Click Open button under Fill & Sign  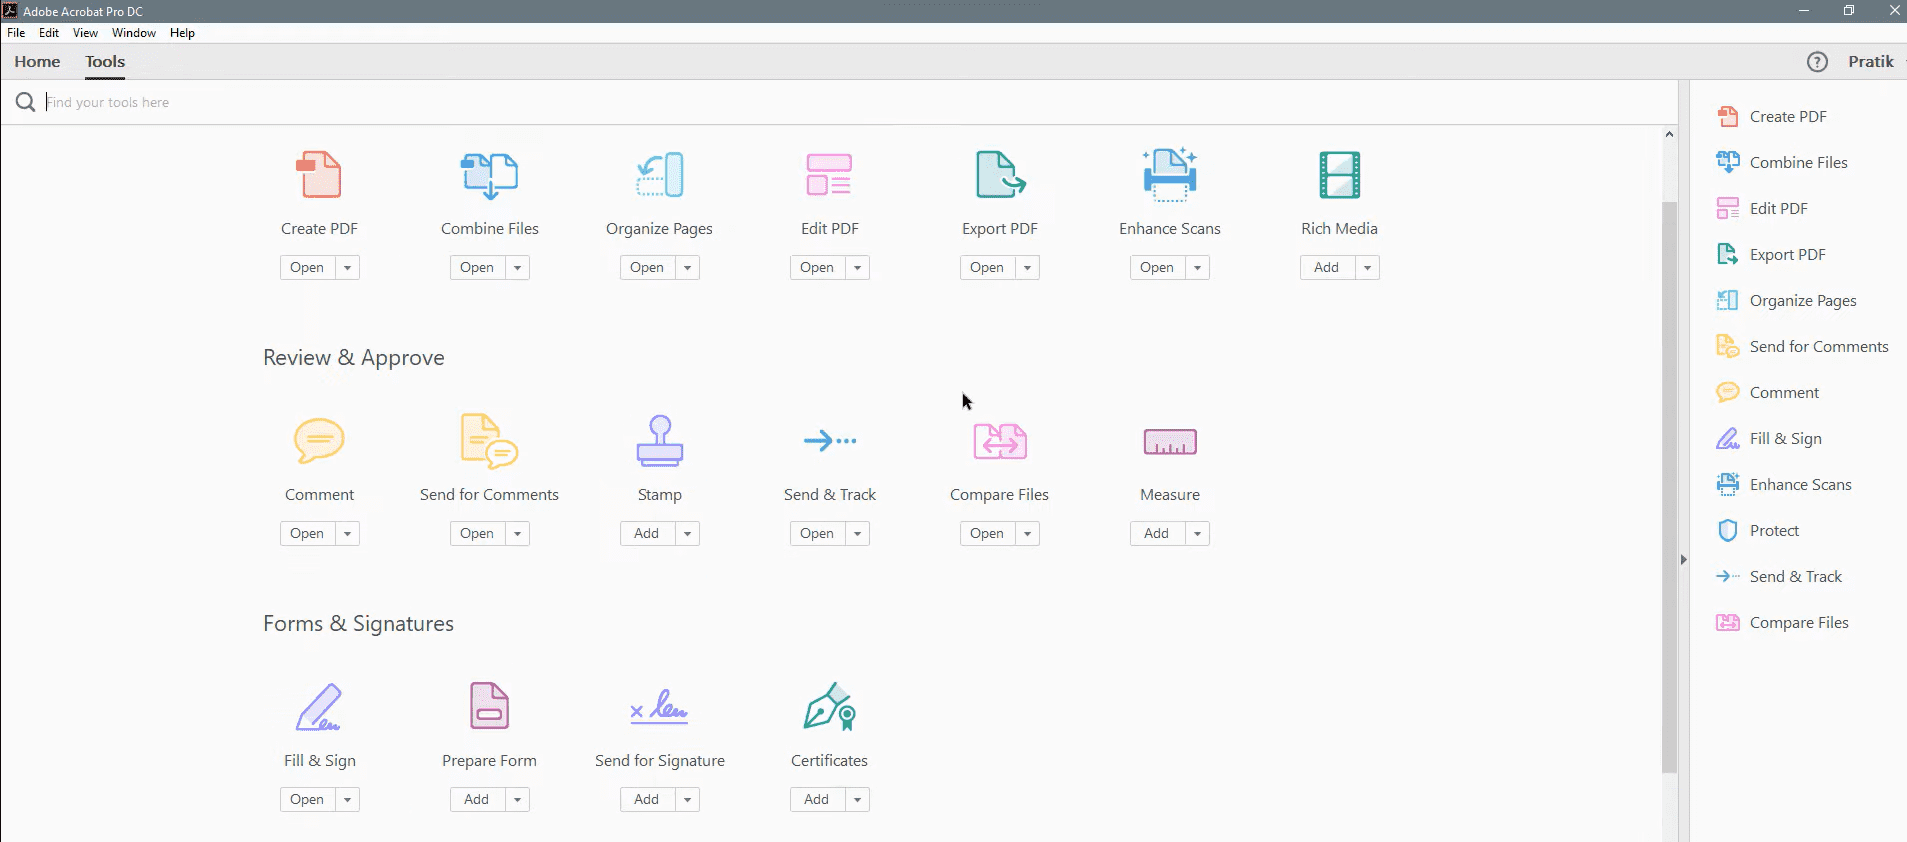pos(307,799)
